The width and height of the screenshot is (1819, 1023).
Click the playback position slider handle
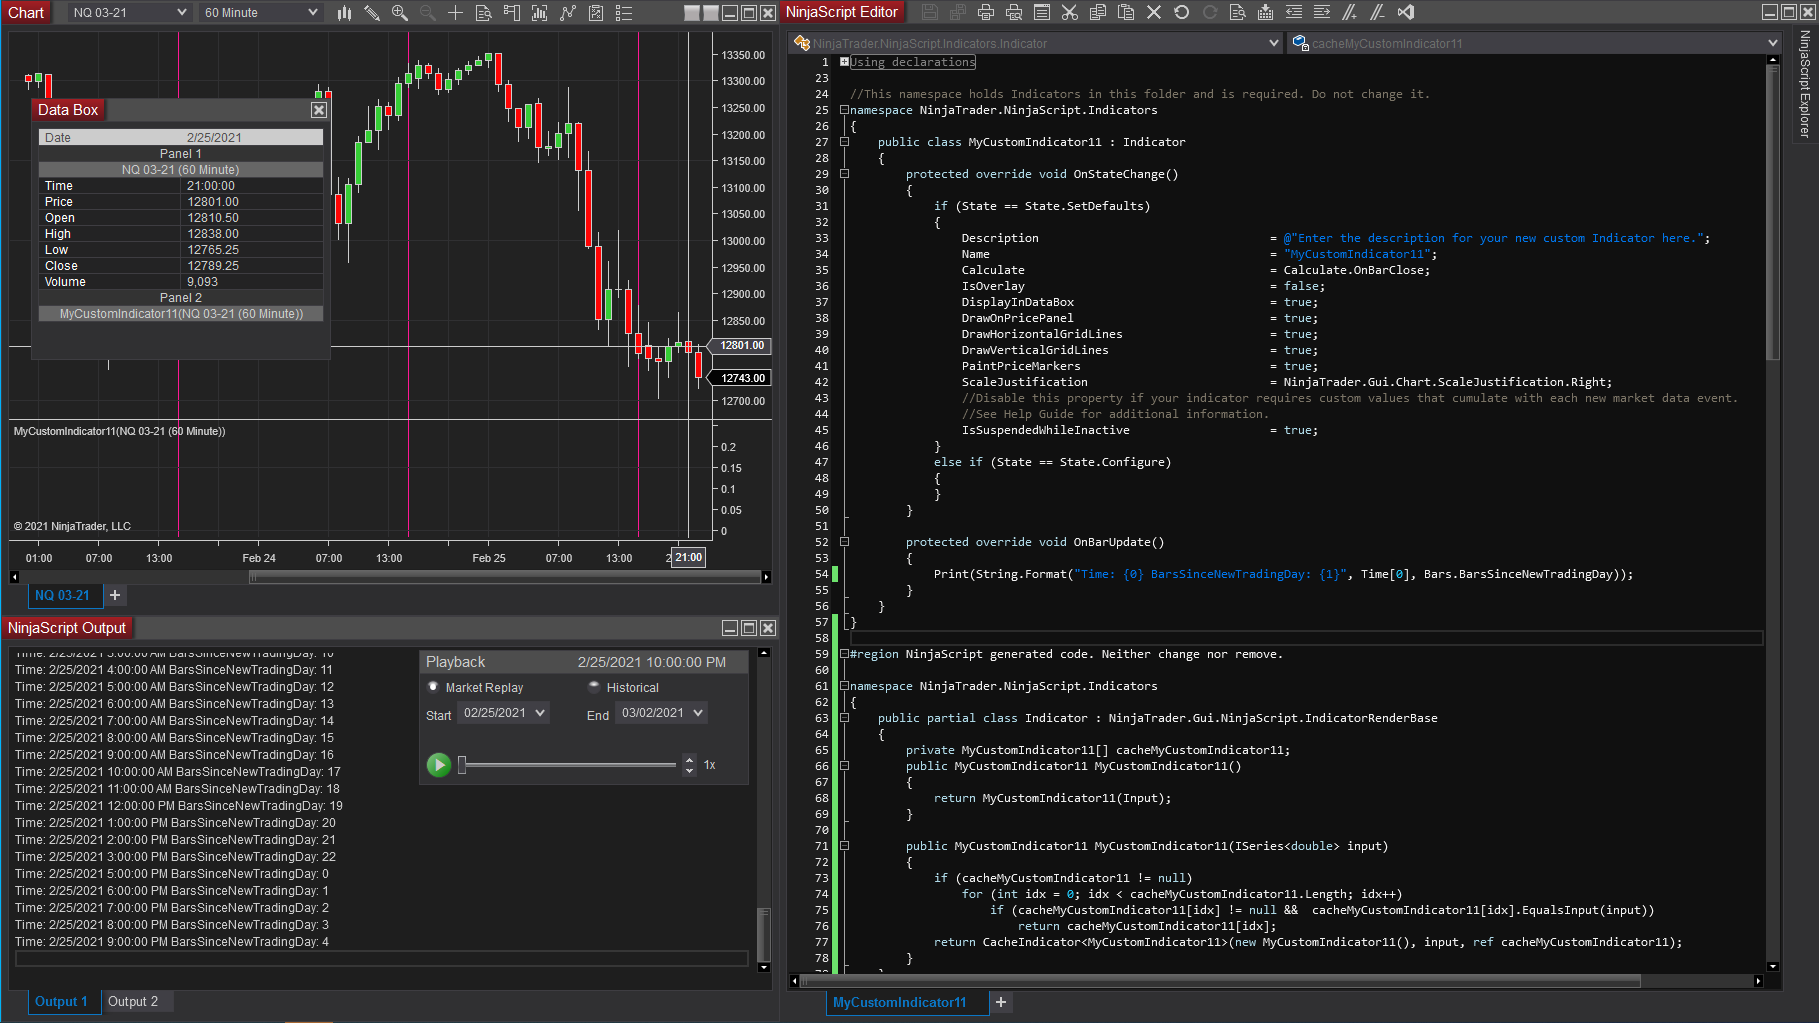click(x=462, y=765)
